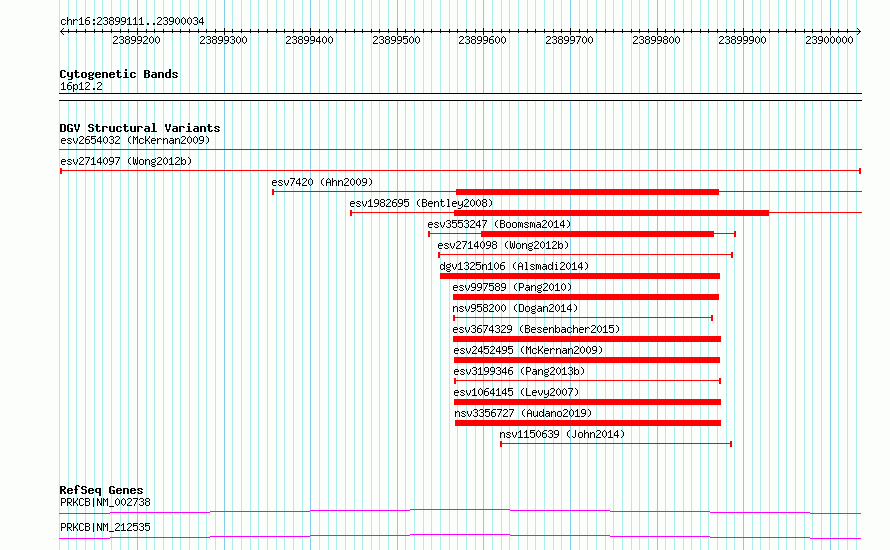Click ruler position 23899500
The height and width of the screenshot is (550, 890).
396,40
